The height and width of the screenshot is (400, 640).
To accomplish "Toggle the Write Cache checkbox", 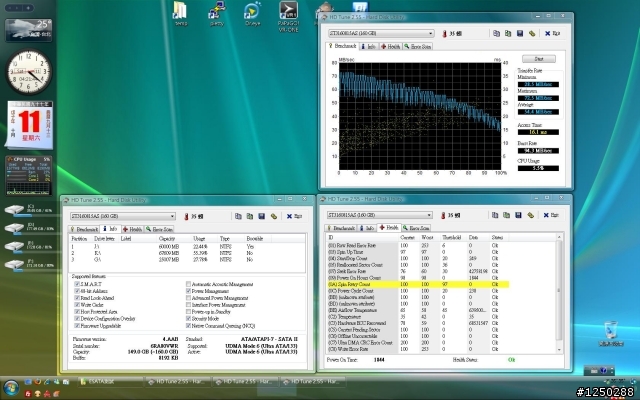I will 77,305.
